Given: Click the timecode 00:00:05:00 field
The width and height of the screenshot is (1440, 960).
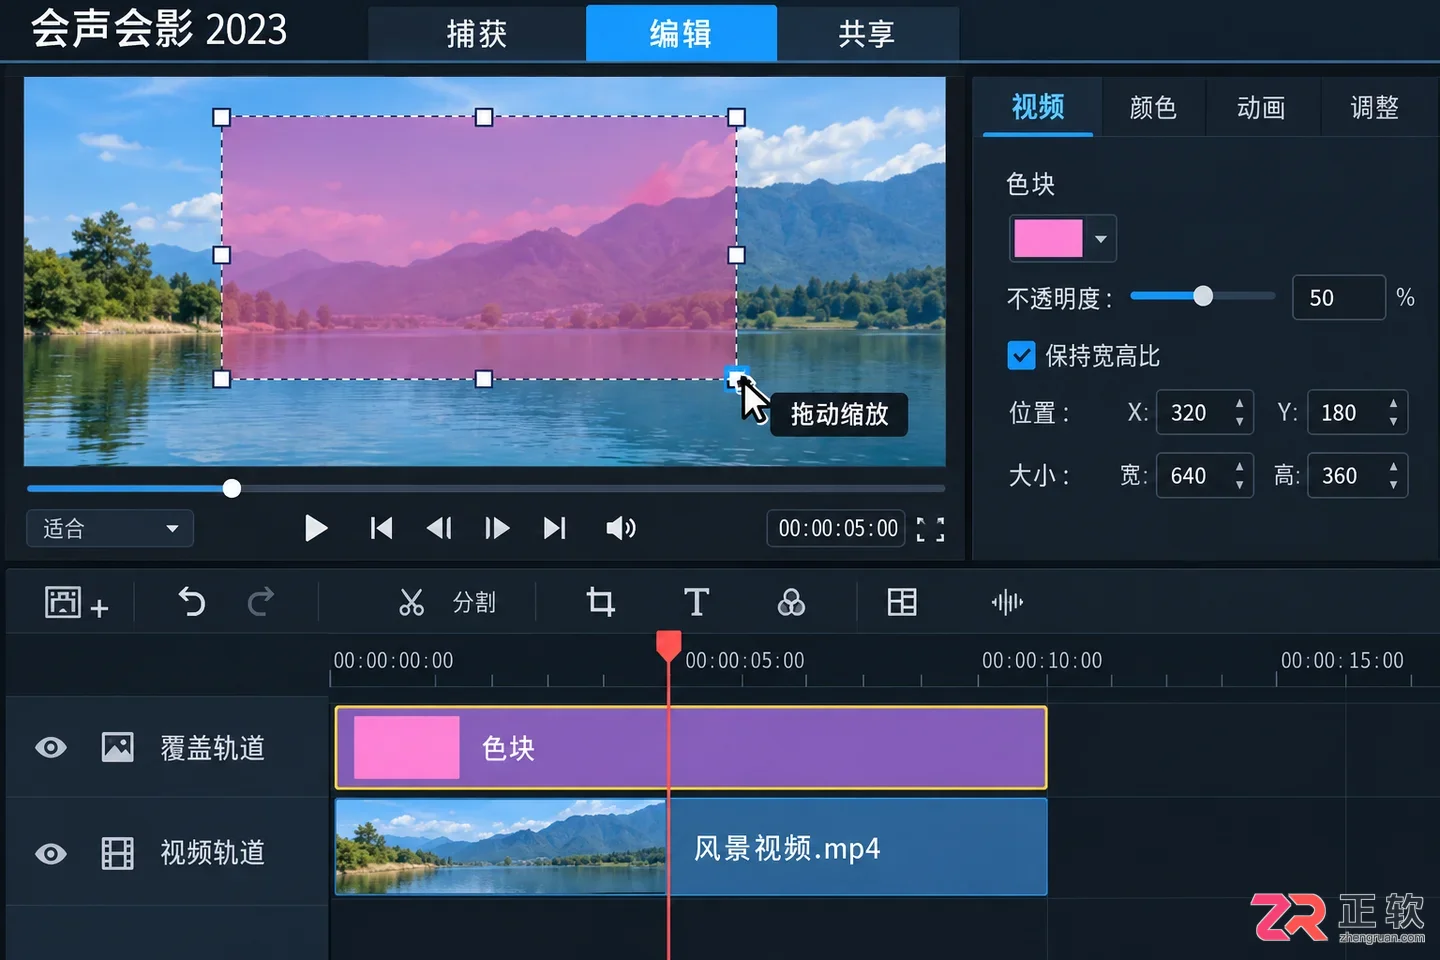Looking at the screenshot, I should tap(837, 528).
